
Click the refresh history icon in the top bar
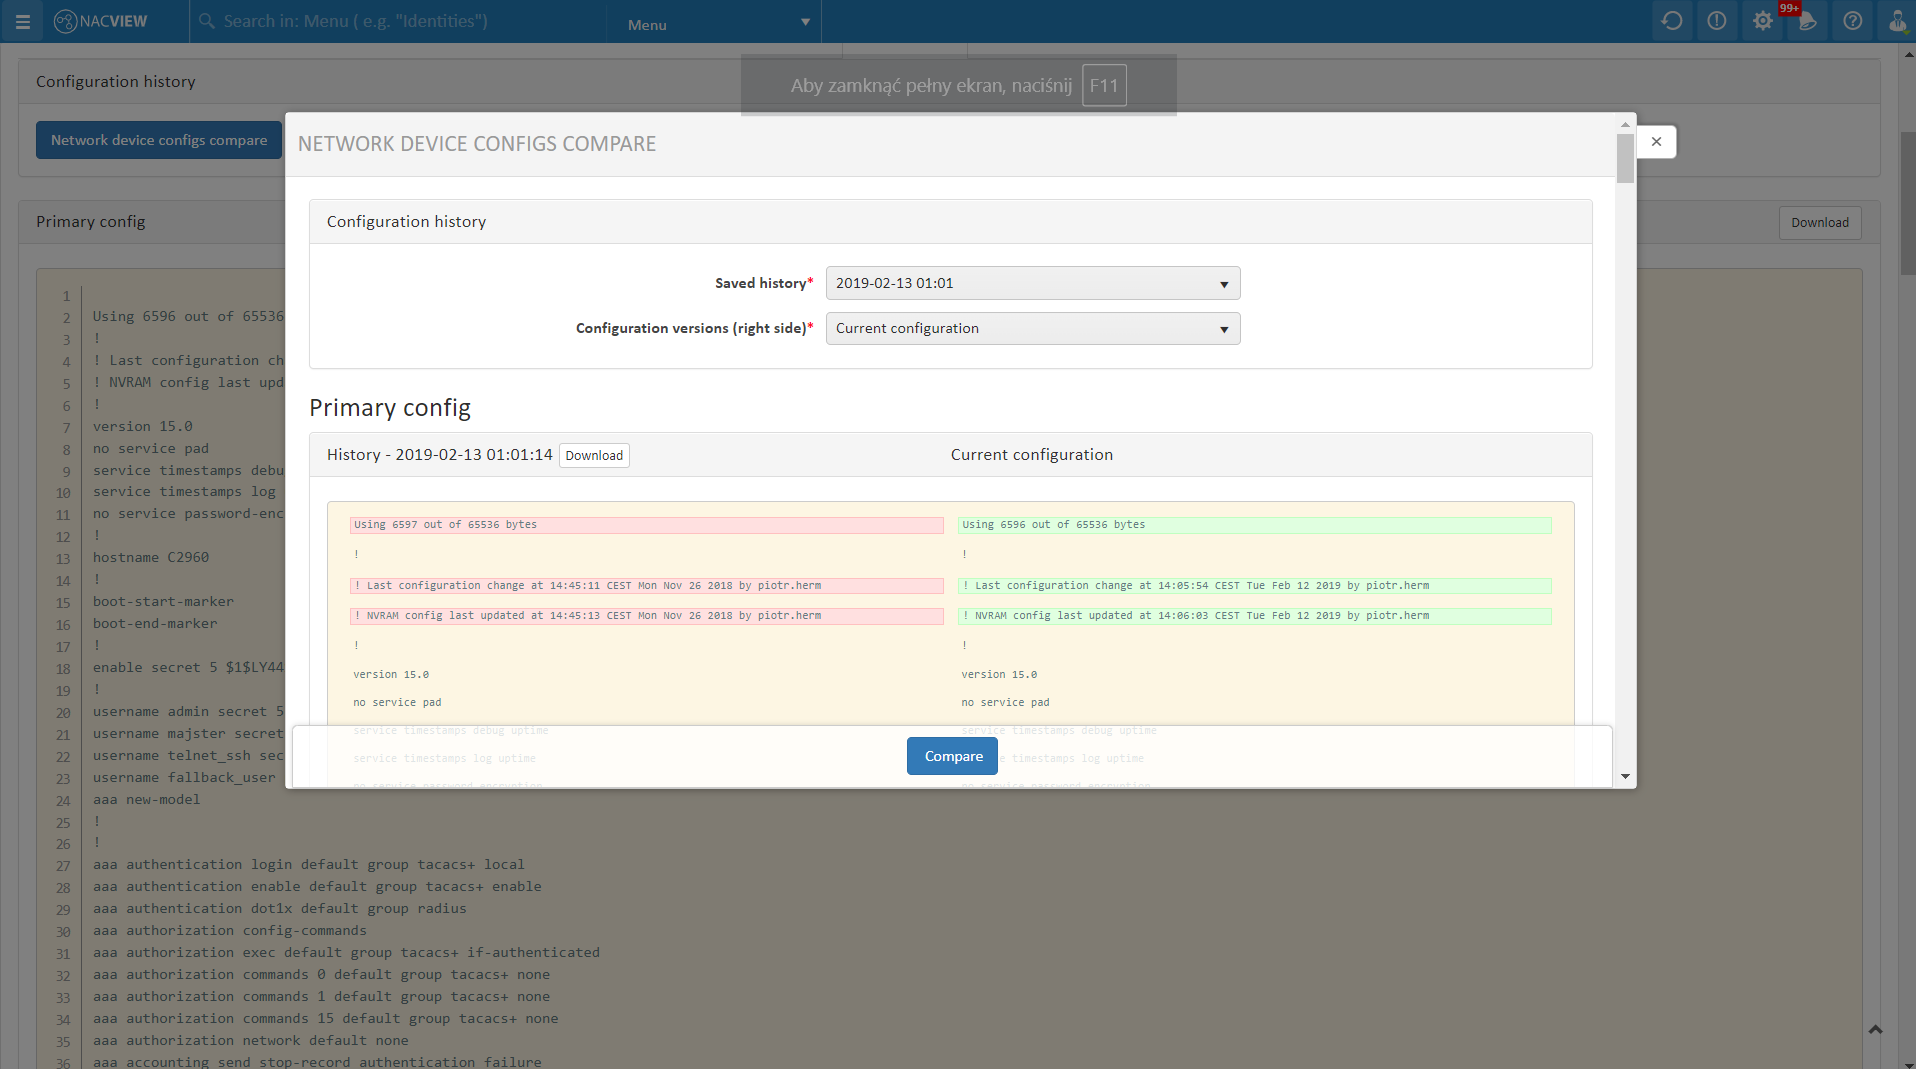(x=1672, y=20)
